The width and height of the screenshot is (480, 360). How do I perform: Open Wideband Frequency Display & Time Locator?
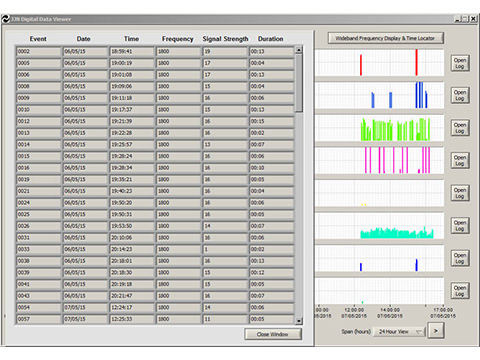pyautogui.click(x=385, y=38)
